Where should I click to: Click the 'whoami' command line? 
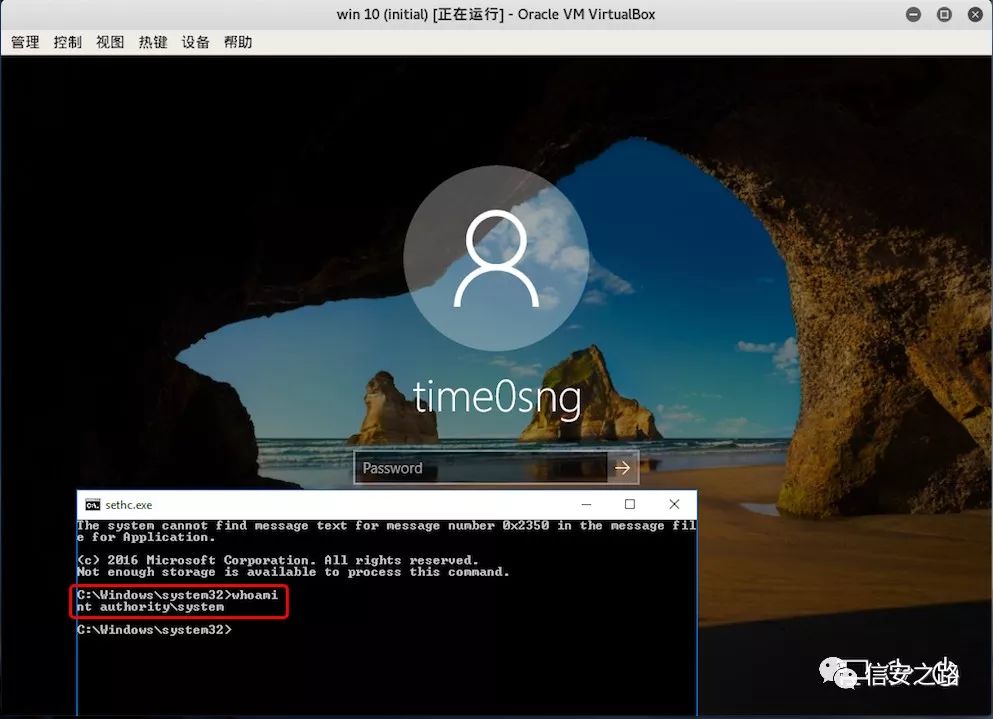click(x=177, y=595)
